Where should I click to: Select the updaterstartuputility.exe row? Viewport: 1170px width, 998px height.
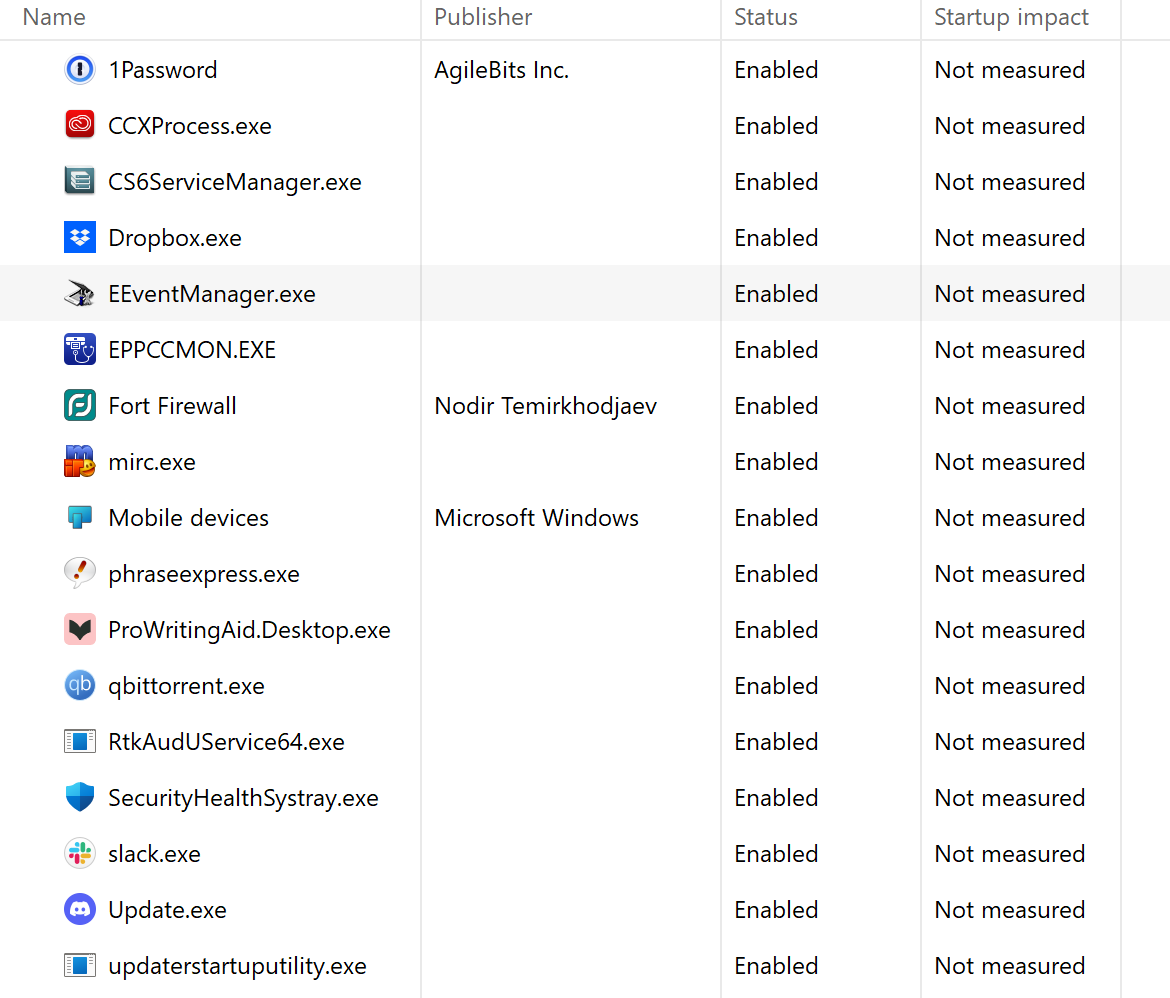pos(237,966)
